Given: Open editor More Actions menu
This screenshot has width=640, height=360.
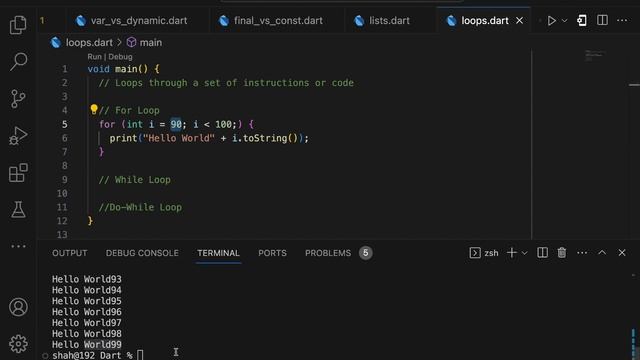Looking at the screenshot, I should point(622,20).
